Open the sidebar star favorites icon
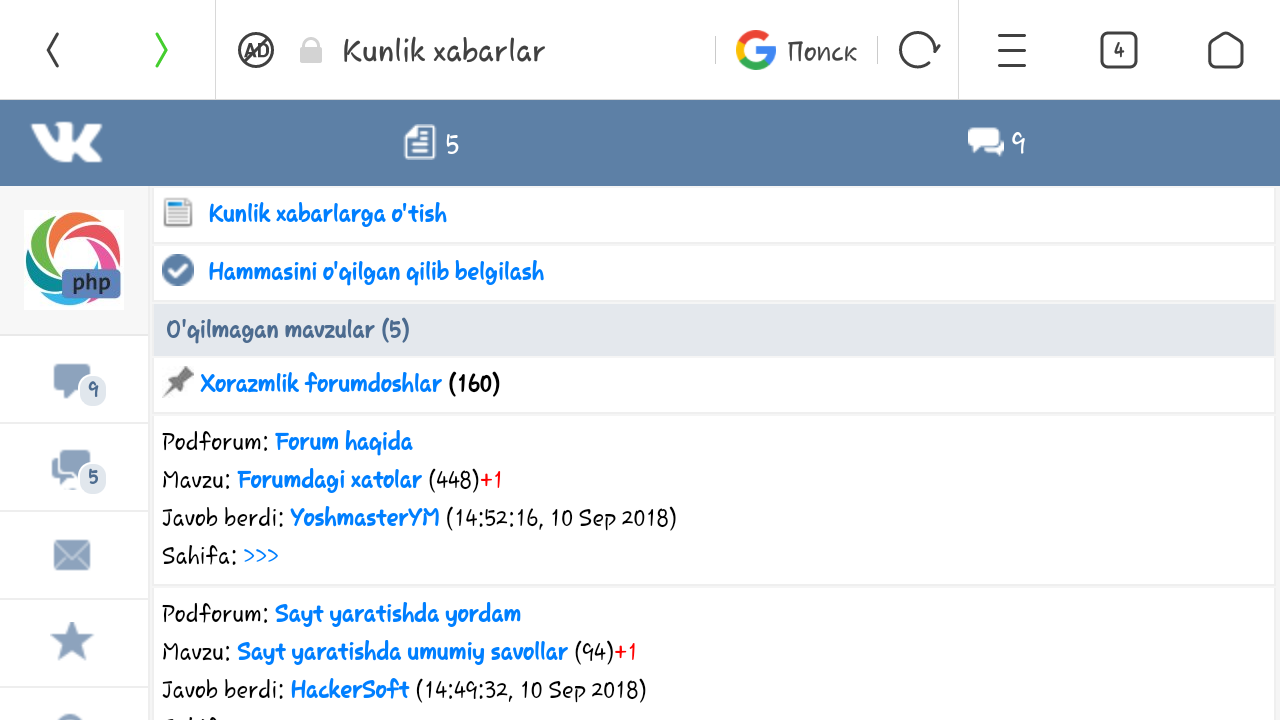The height and width of the screenshot is (720, 1280). [x=72, y=641]
